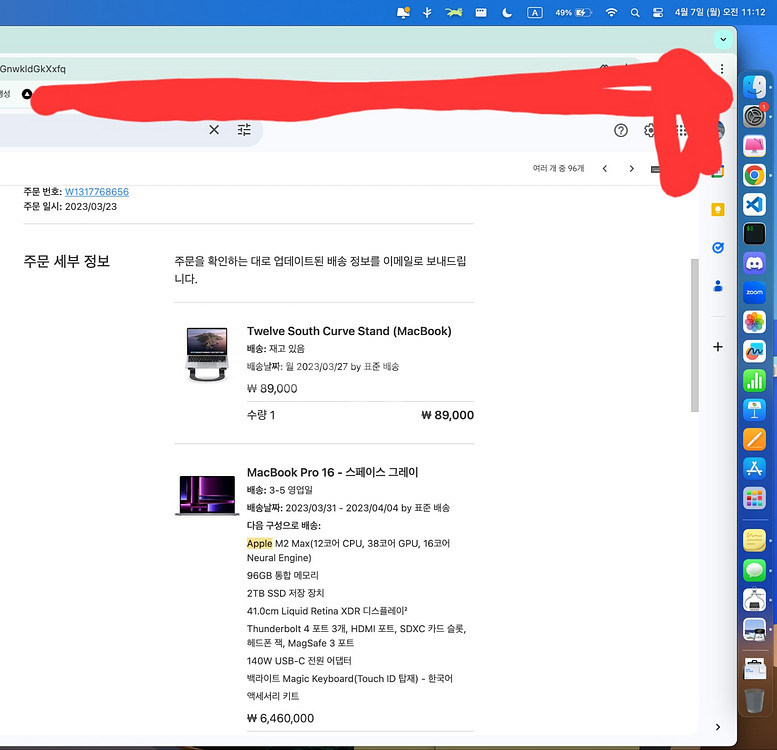Click "주문 세부 정보" heading
This screenshot has height=750, width=777.
pos(66,261)
